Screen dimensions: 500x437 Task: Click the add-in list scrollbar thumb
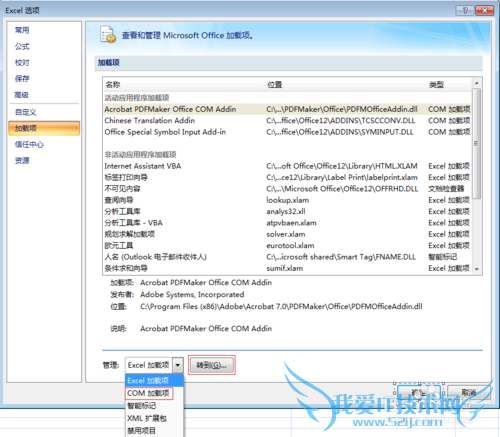pos(477,143)
